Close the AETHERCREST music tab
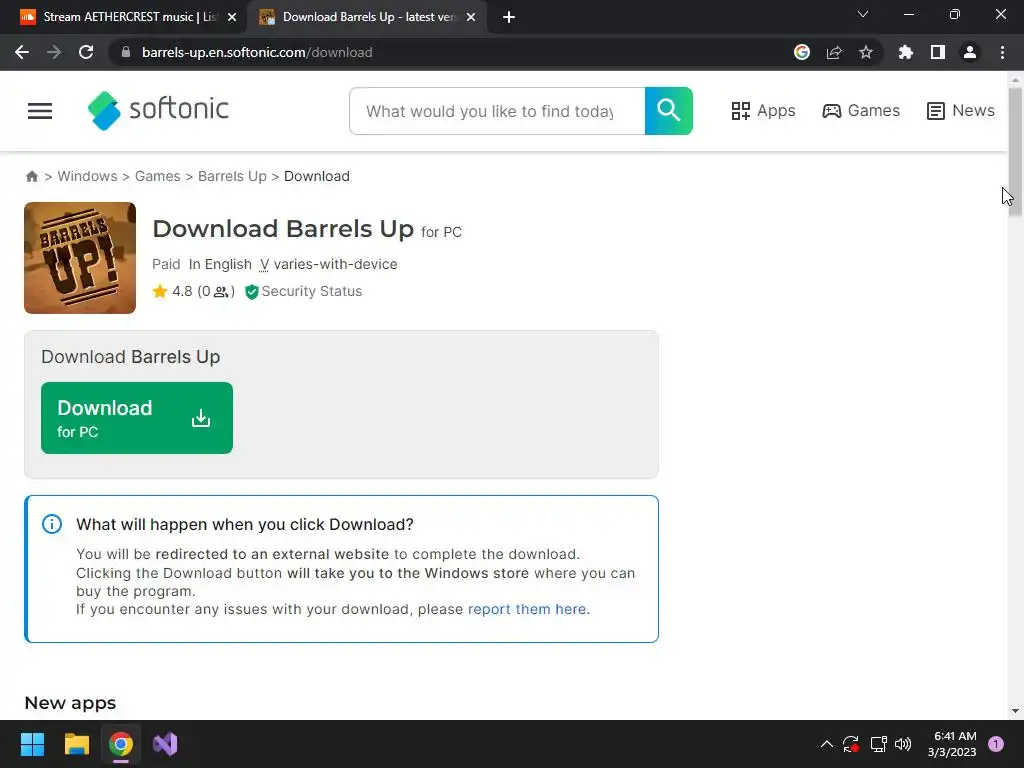This screenshot has width=1024, height=768. [x=232, y=17]
